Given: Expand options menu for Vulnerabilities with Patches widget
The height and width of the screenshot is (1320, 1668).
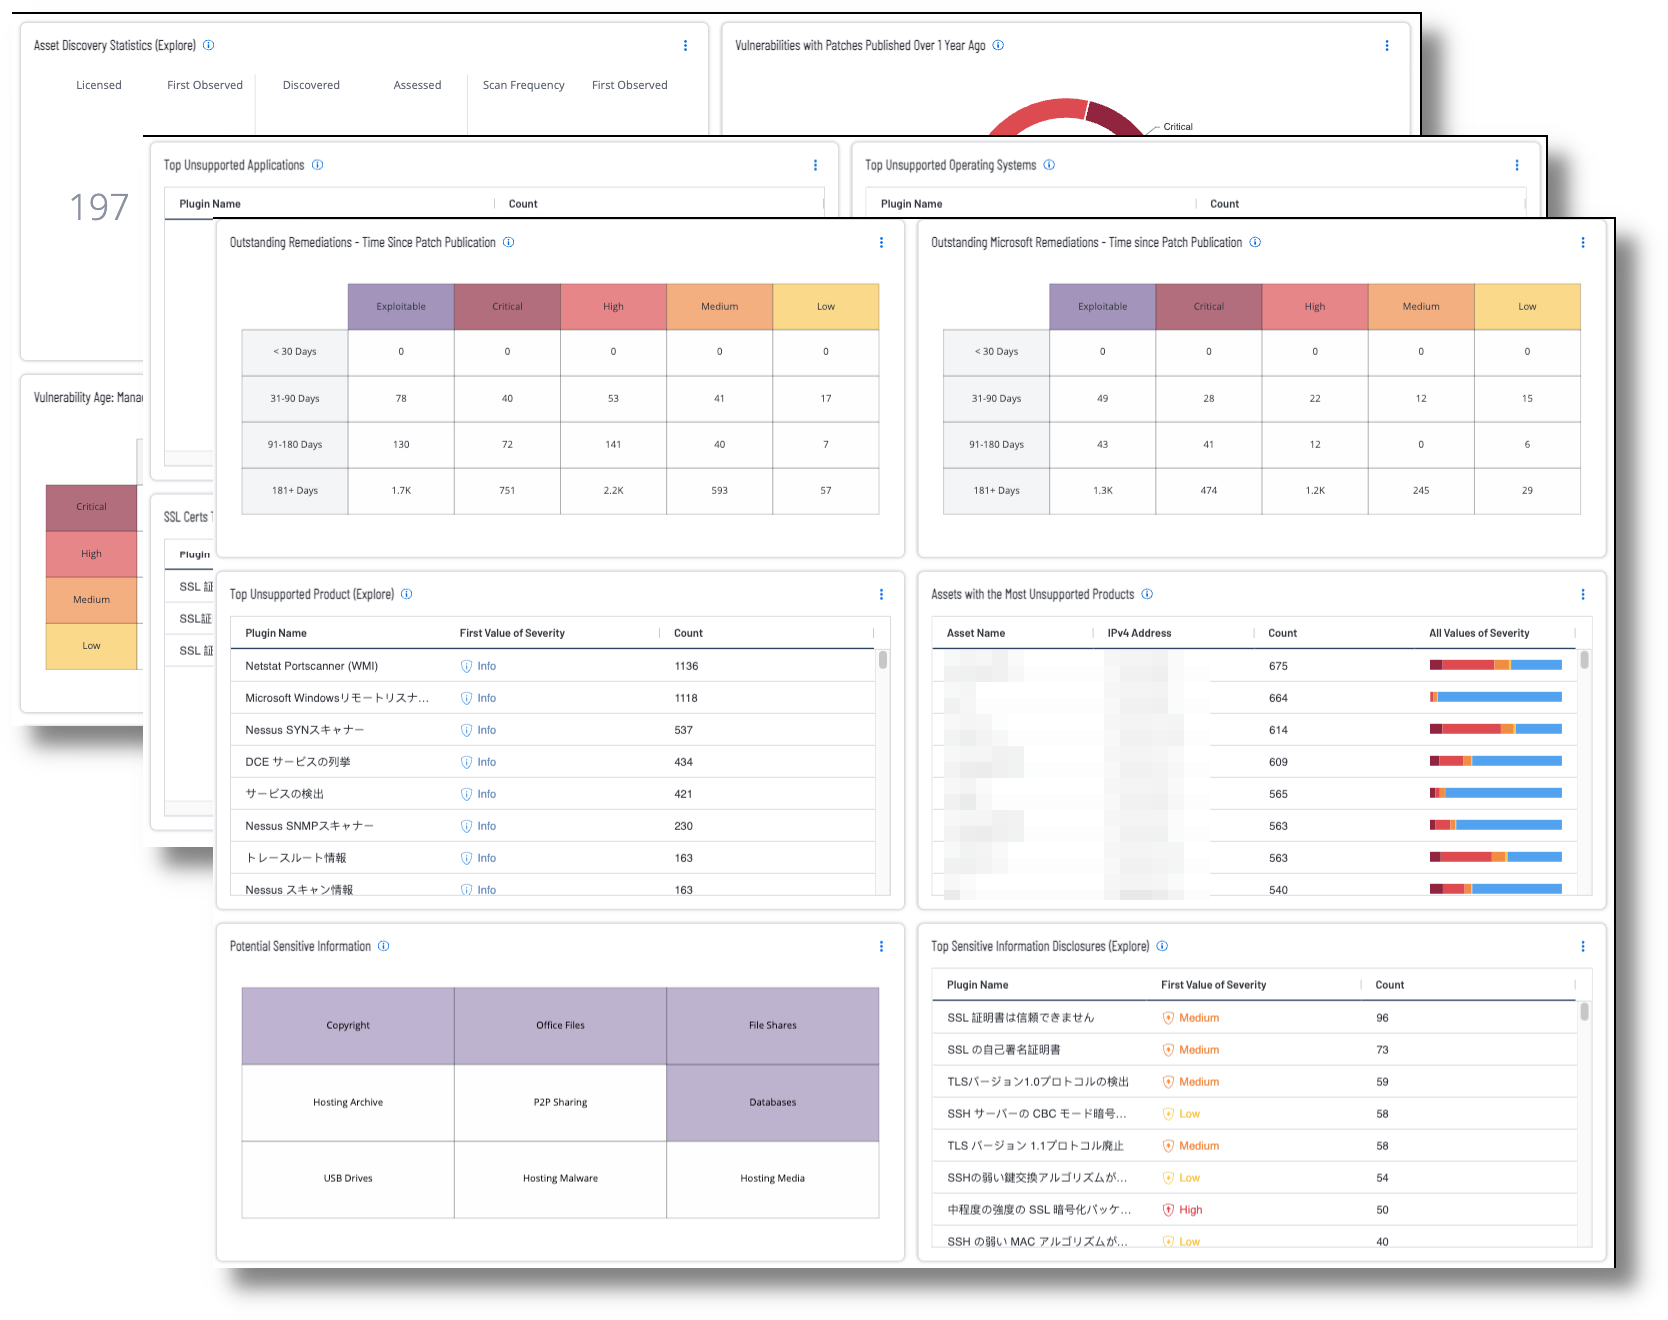Looking at the screenshot, I should pyautogui.click(x=1386, y=45).
